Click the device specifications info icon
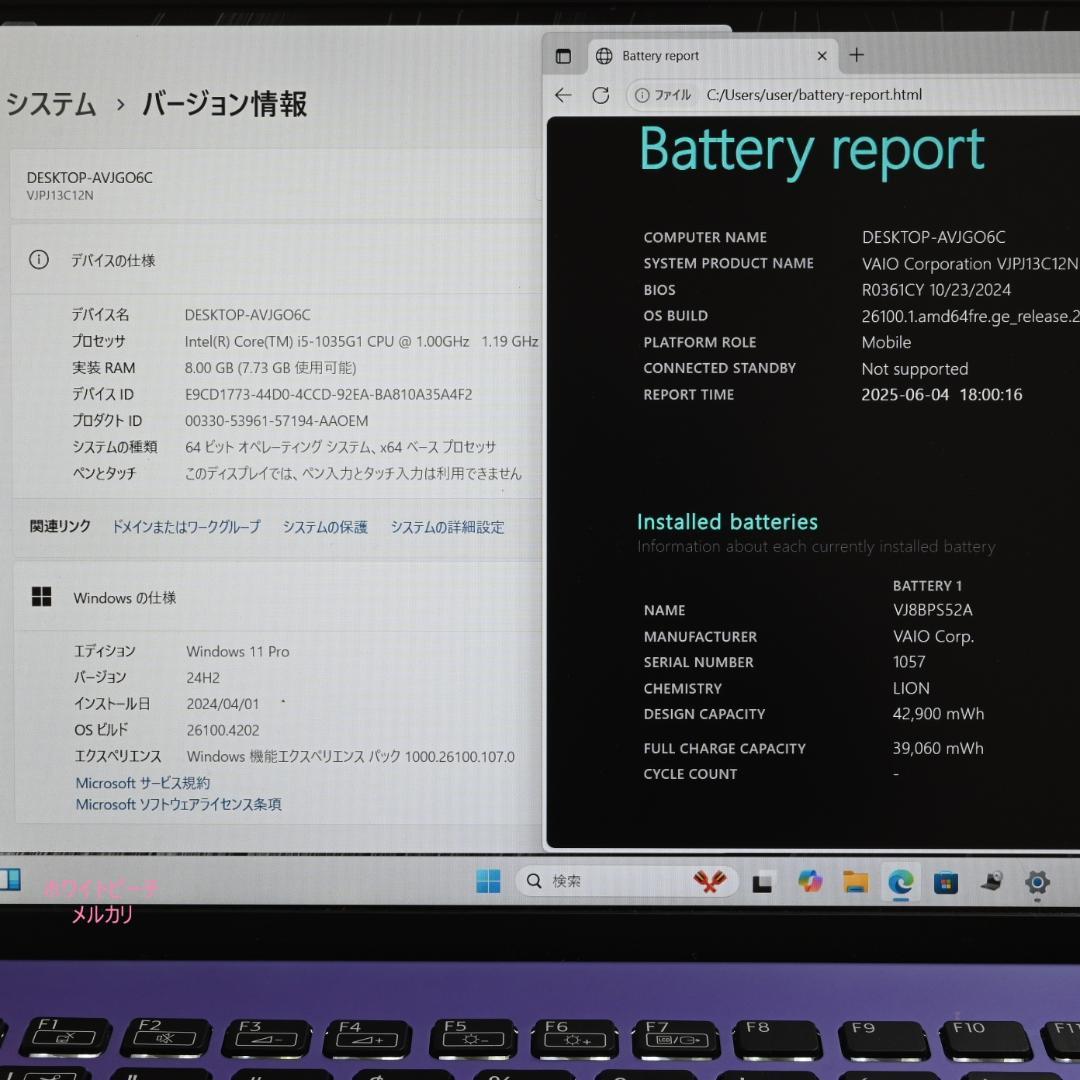 [38, 259]
